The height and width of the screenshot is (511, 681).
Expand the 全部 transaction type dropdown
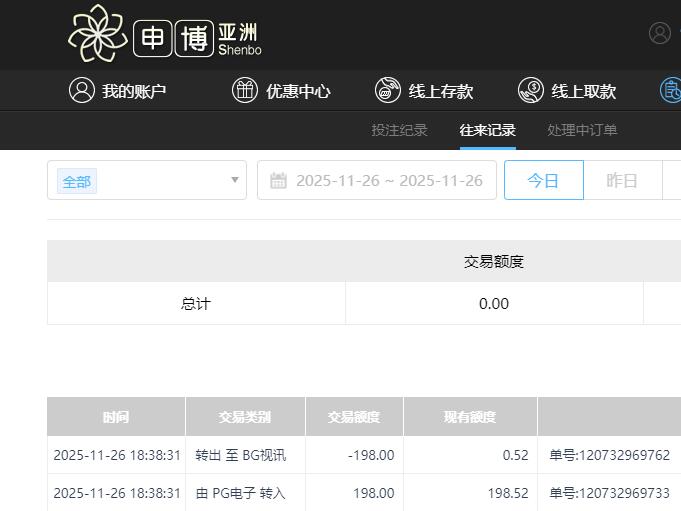[x=147, y=180]
